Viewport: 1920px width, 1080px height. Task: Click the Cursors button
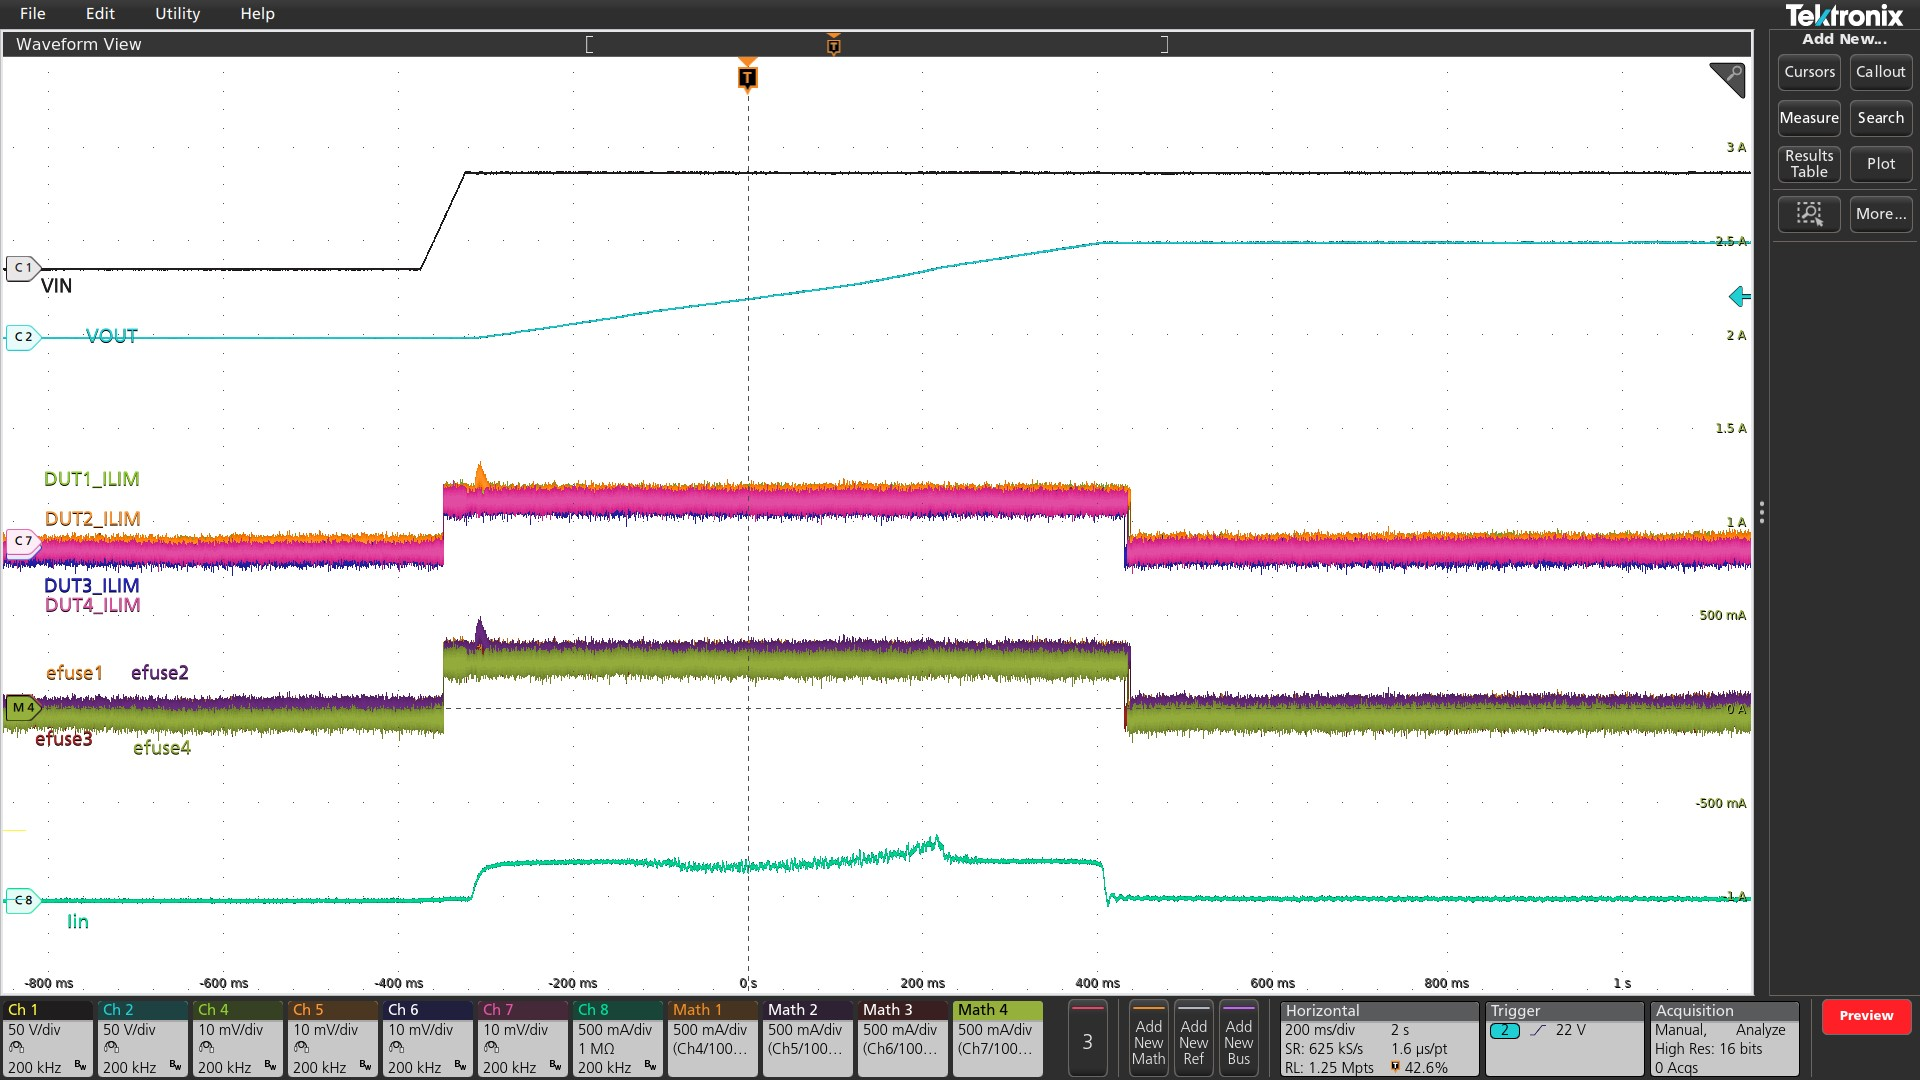coord(1808,72)
